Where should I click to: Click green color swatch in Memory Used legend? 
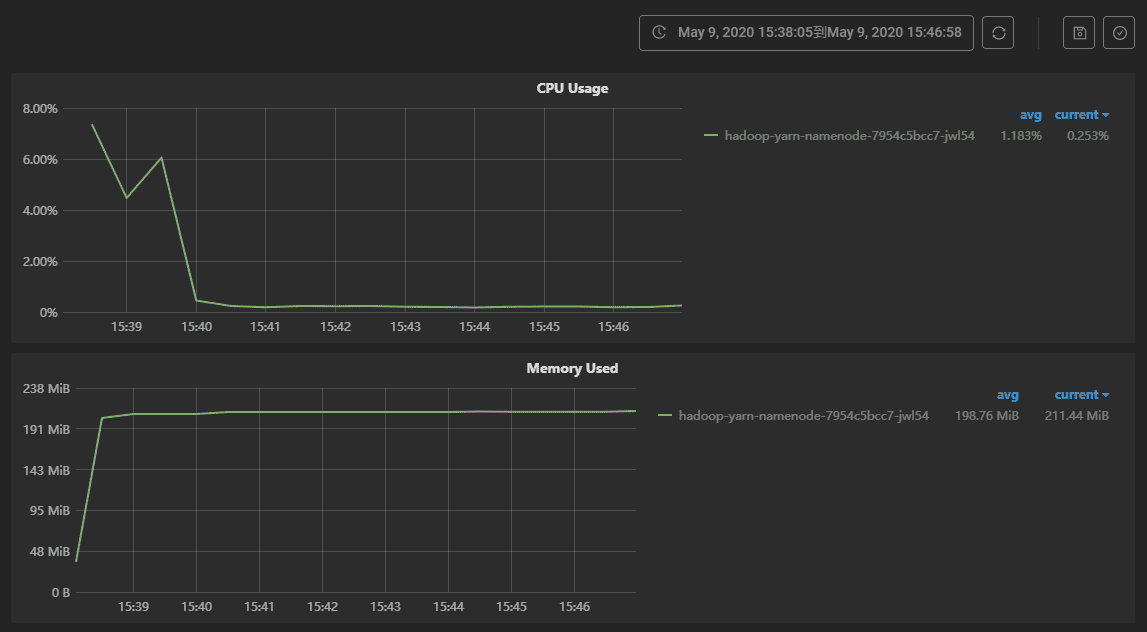coord(665,416)
